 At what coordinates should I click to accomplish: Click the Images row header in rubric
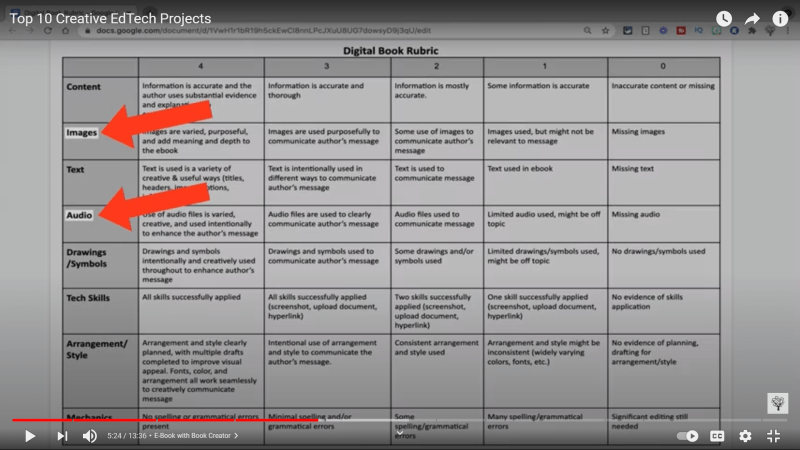tap(82, 132)
